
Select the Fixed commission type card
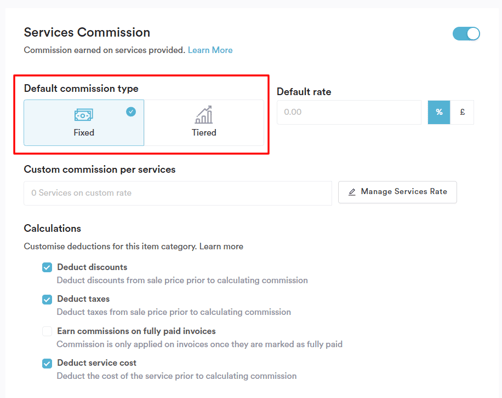tap(84, 122)
